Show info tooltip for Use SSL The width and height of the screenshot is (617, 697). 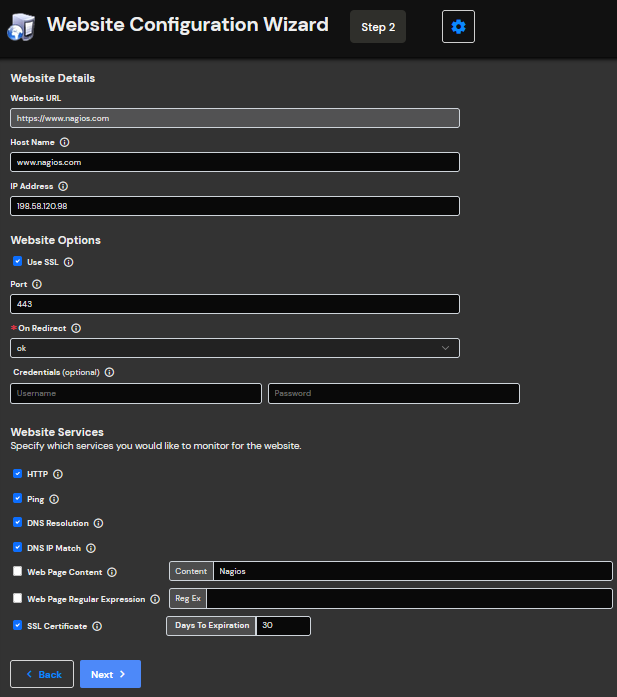68,262
